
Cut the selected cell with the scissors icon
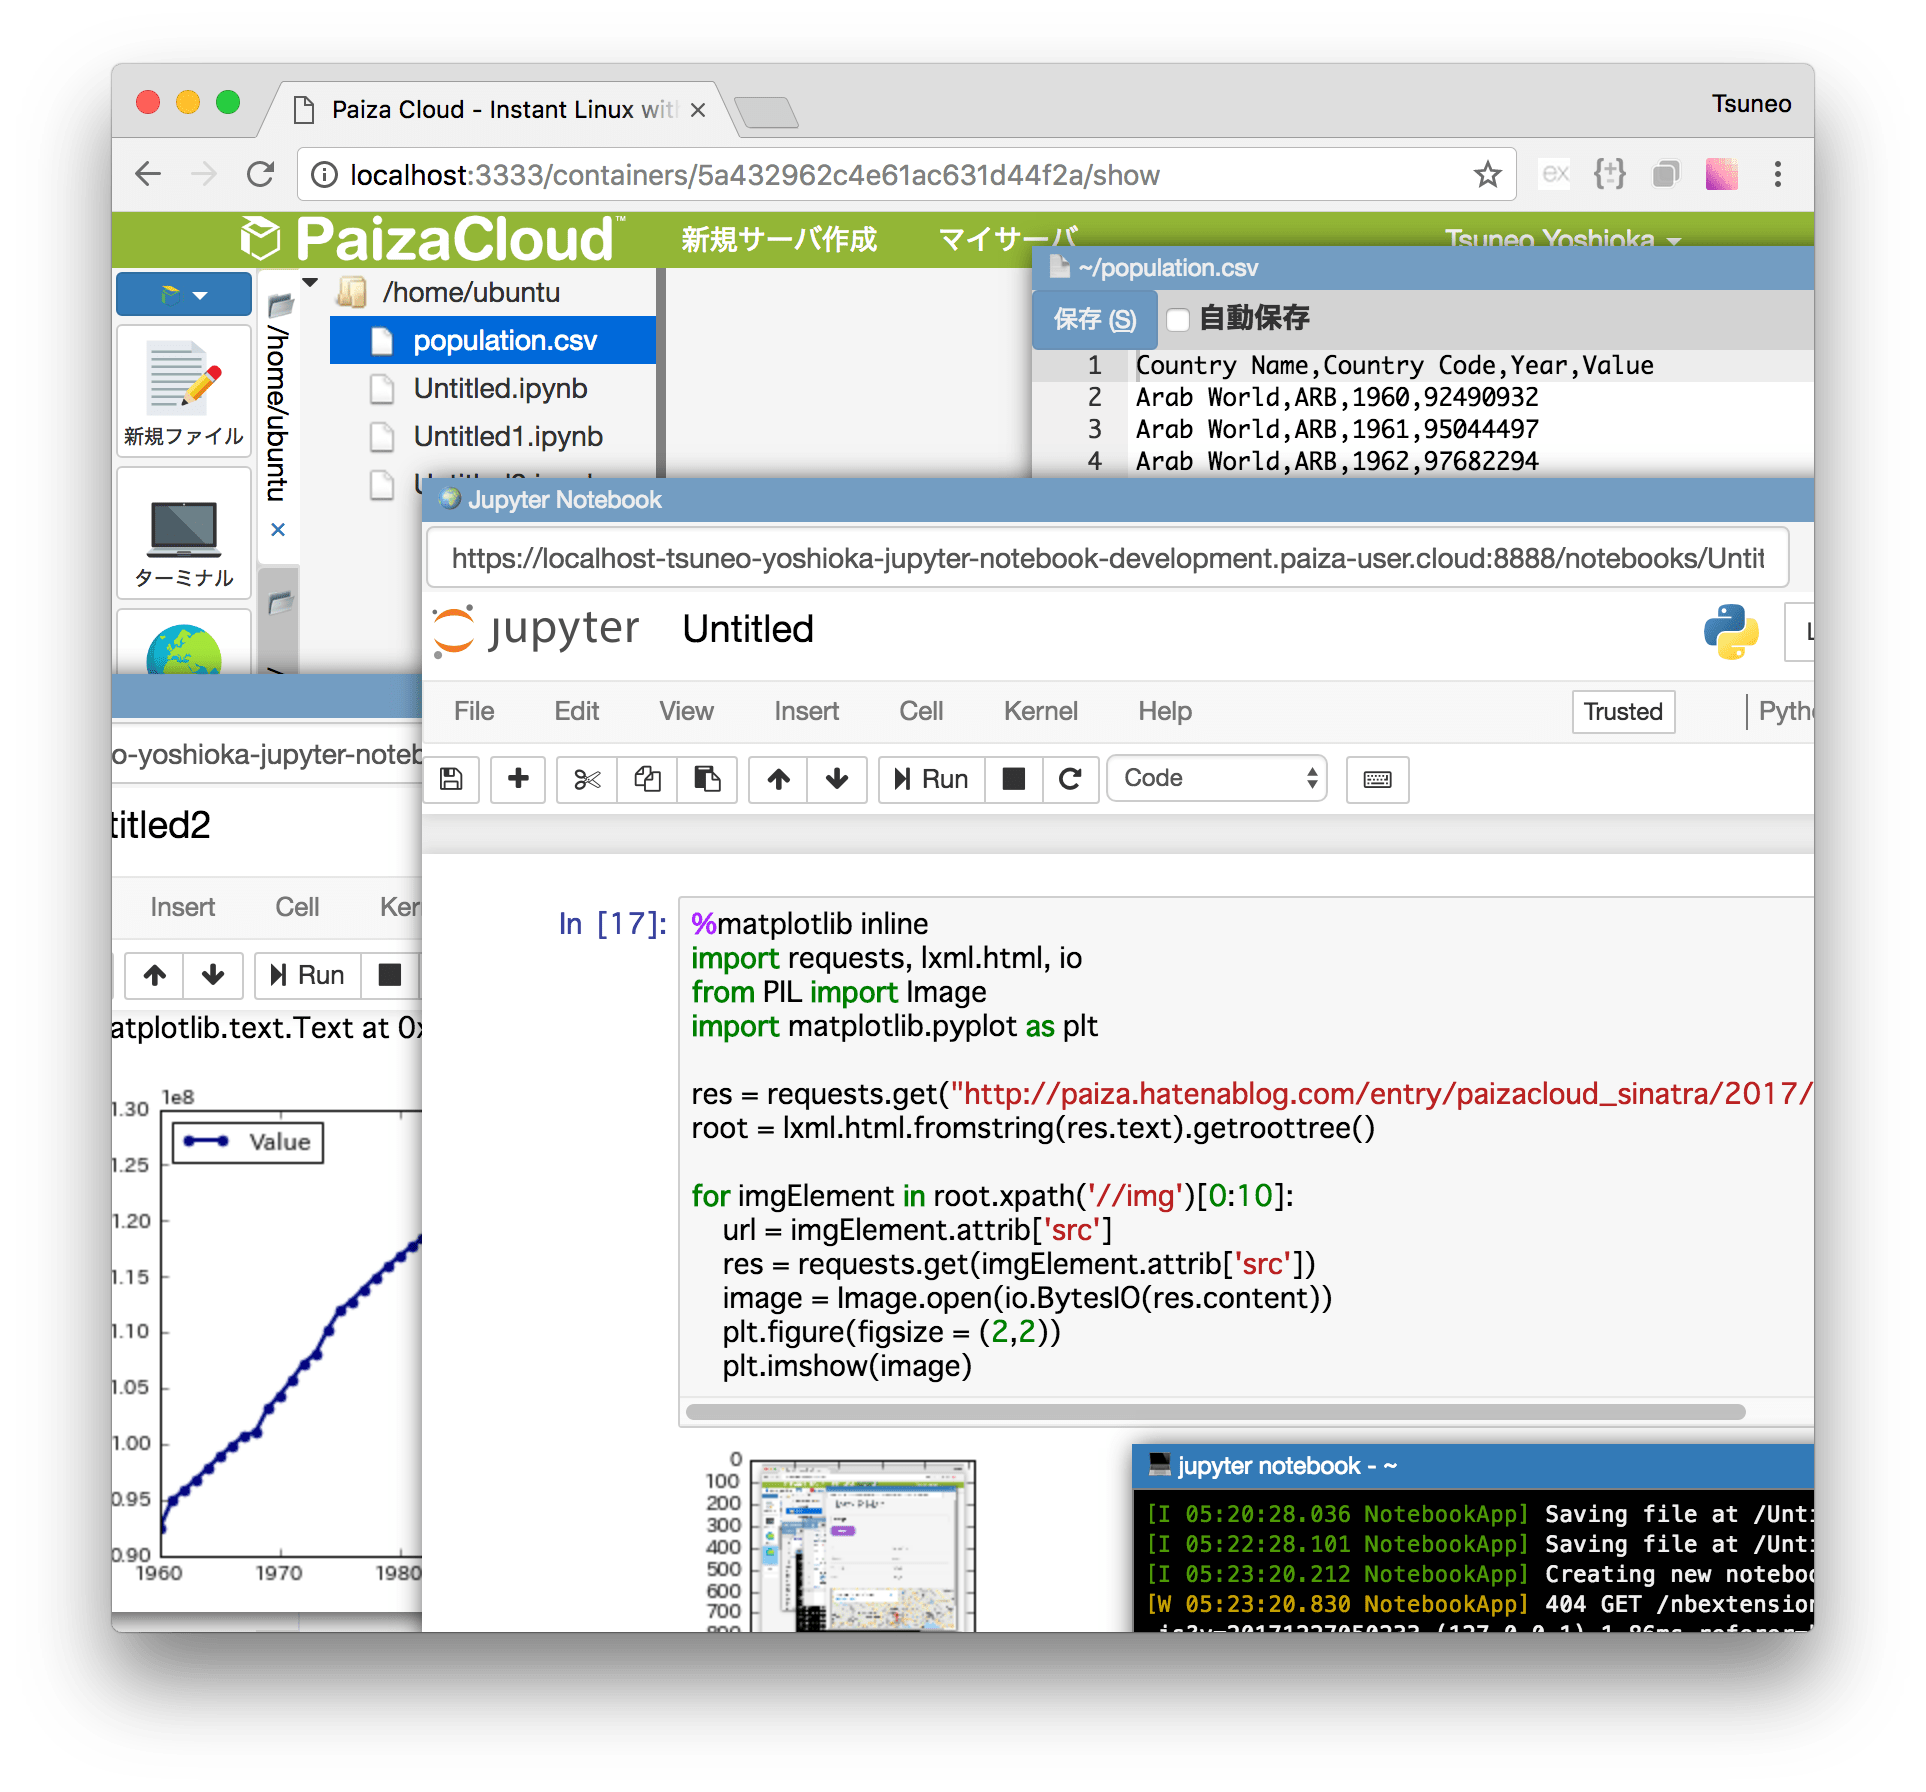click(x=586, y=780)
